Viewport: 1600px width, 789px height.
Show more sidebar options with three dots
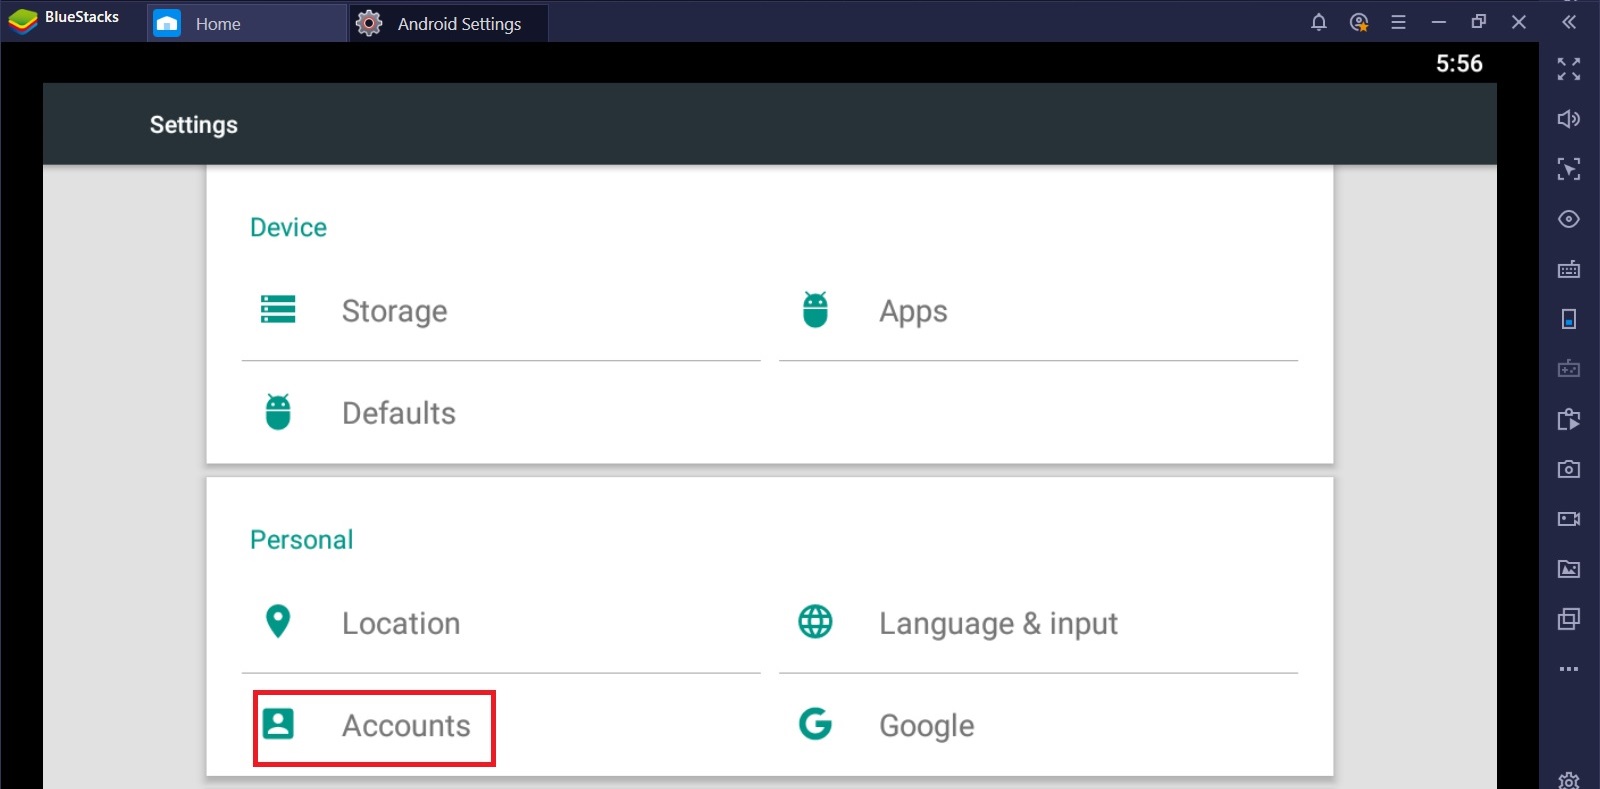[x=1569, y=669]
